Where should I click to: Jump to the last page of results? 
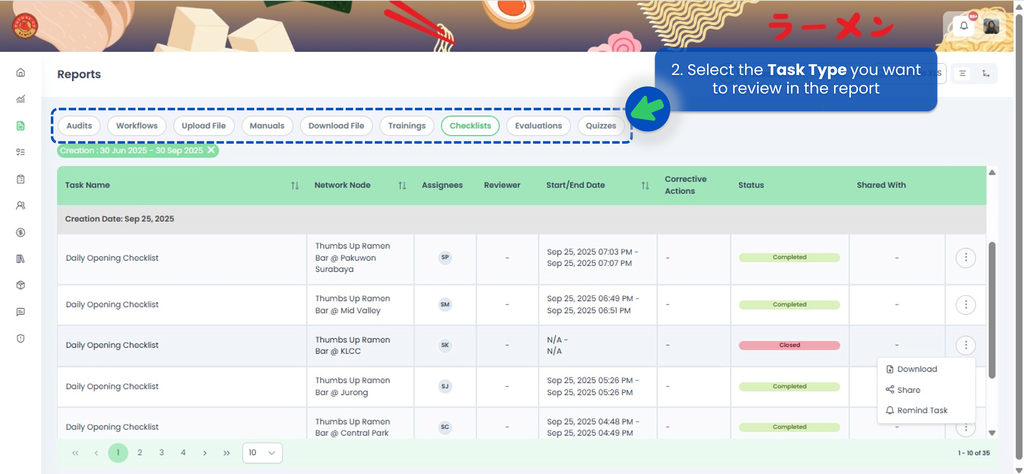coord(227,453)
